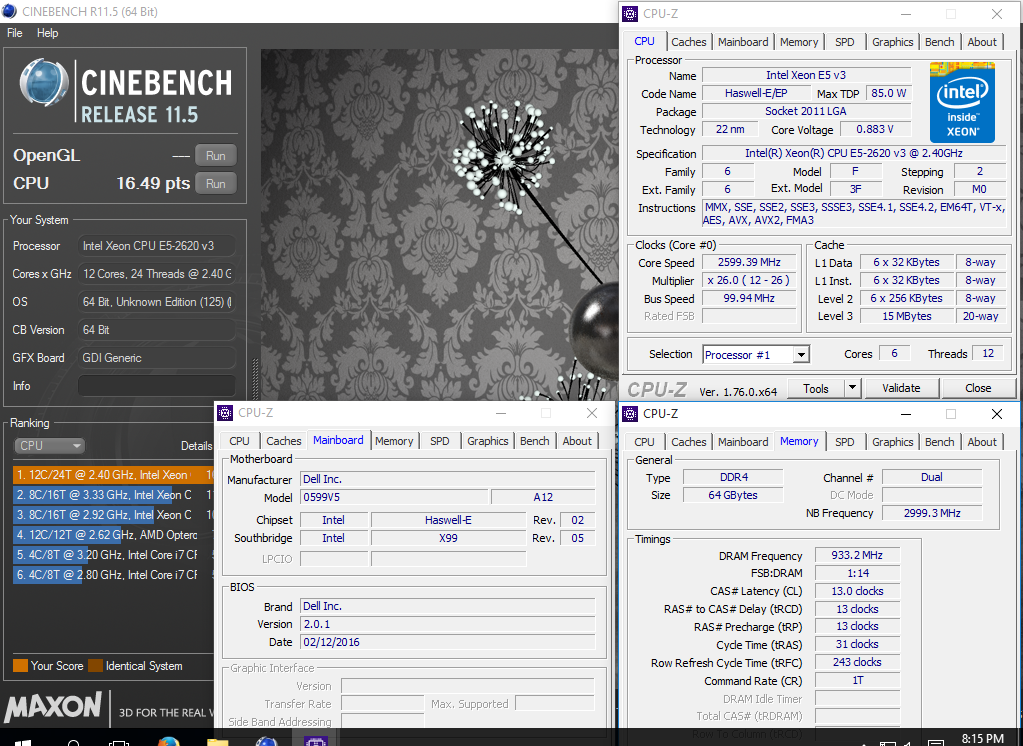
Task: Switch to Mainboard tab in top CPU-Z window
Action: (743, 42)
